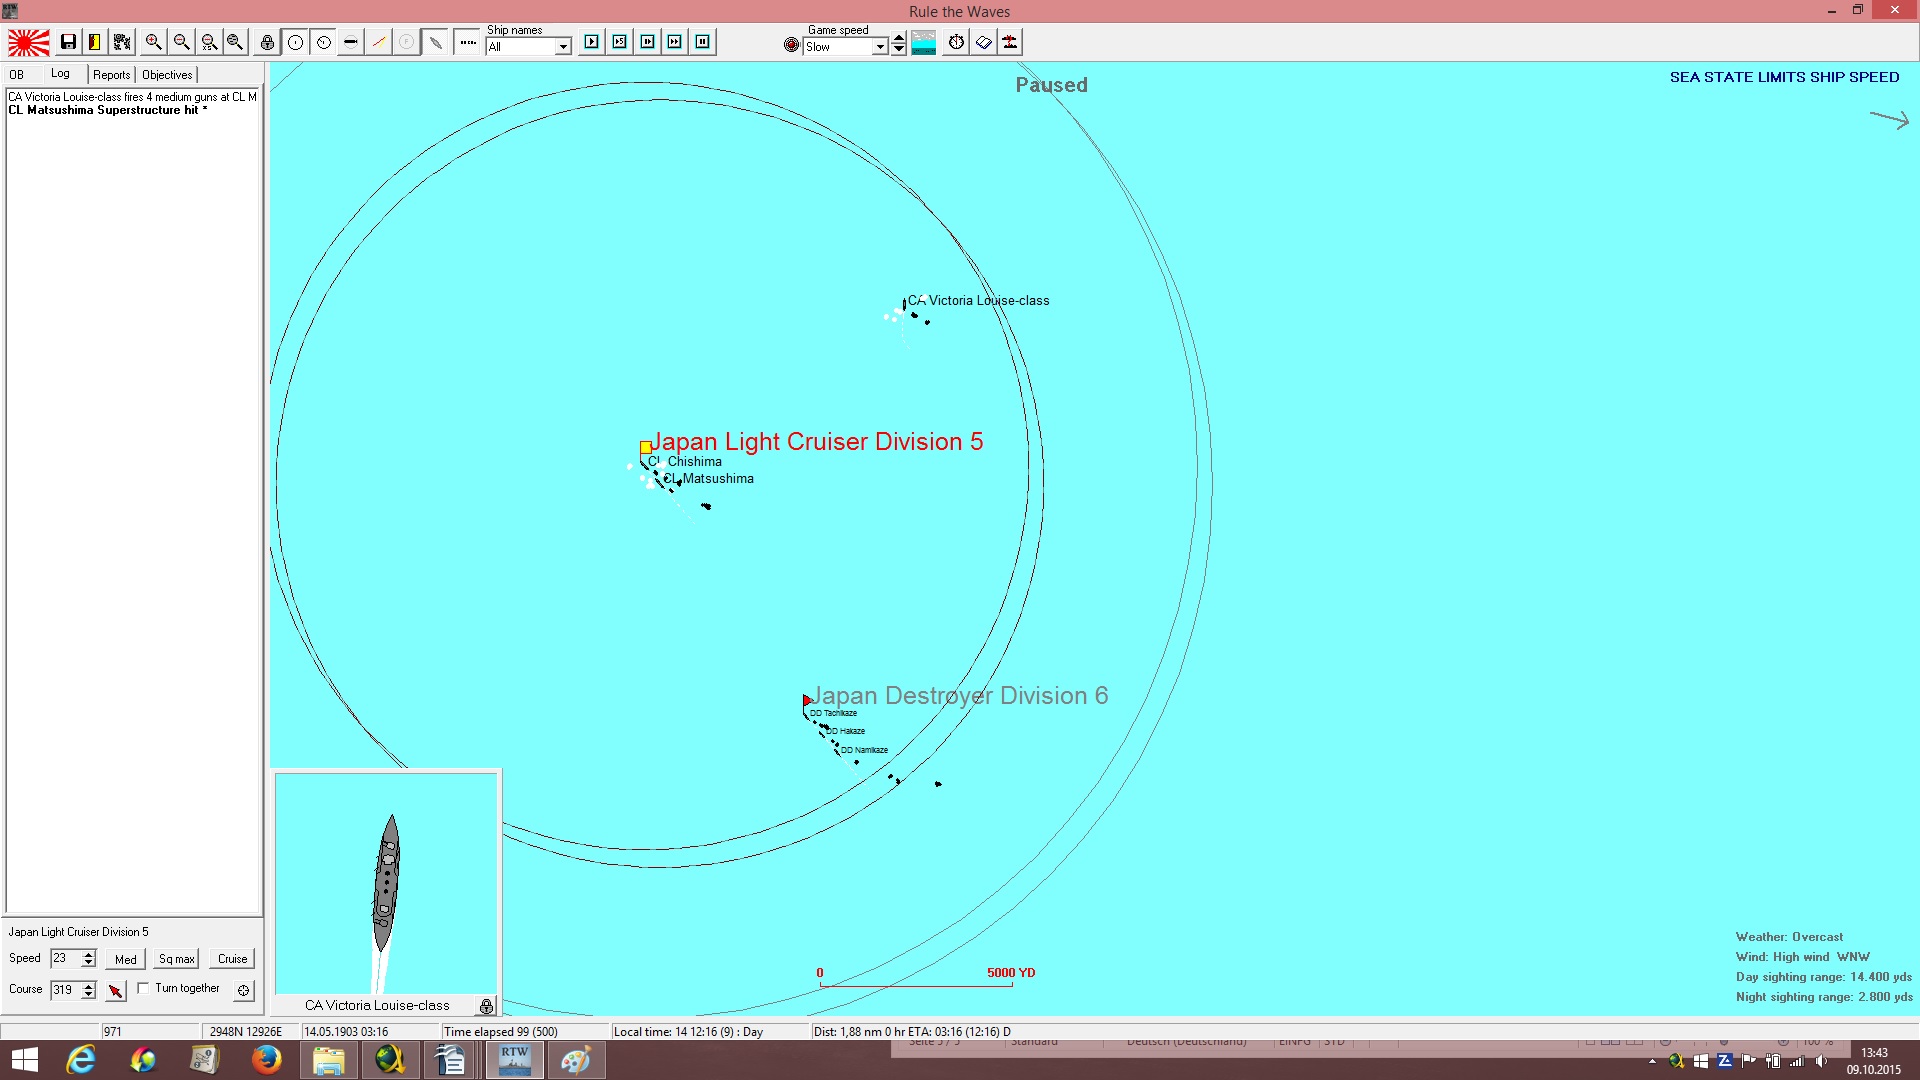The image size is (1920, 1080).
Task: Click the yellow exit door icon
Action: coord(95,42)
